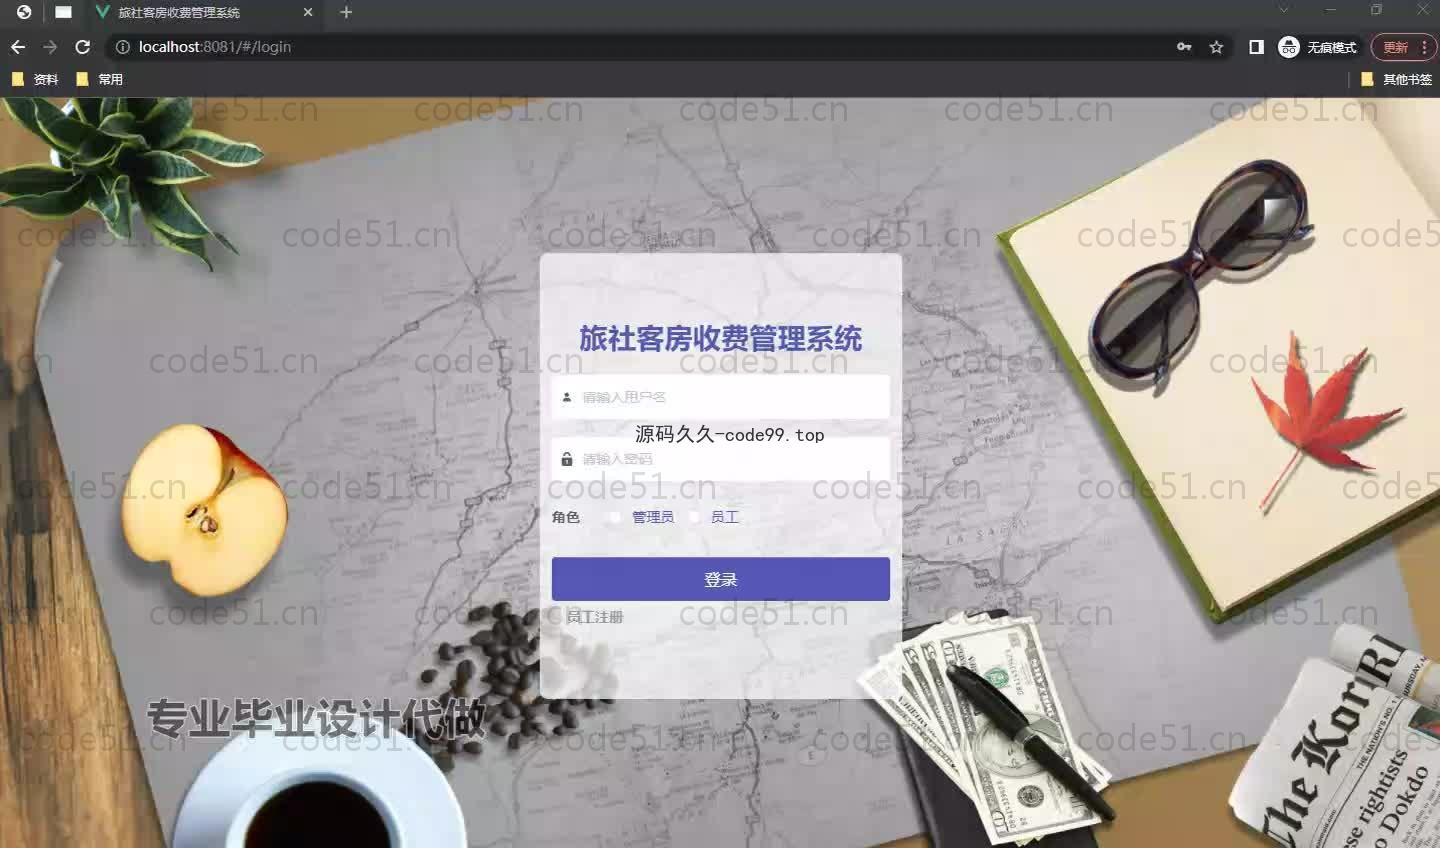1440x848 pixels.
Task: Select the 管理员 role radio button
Action: [x=614, y=517]
